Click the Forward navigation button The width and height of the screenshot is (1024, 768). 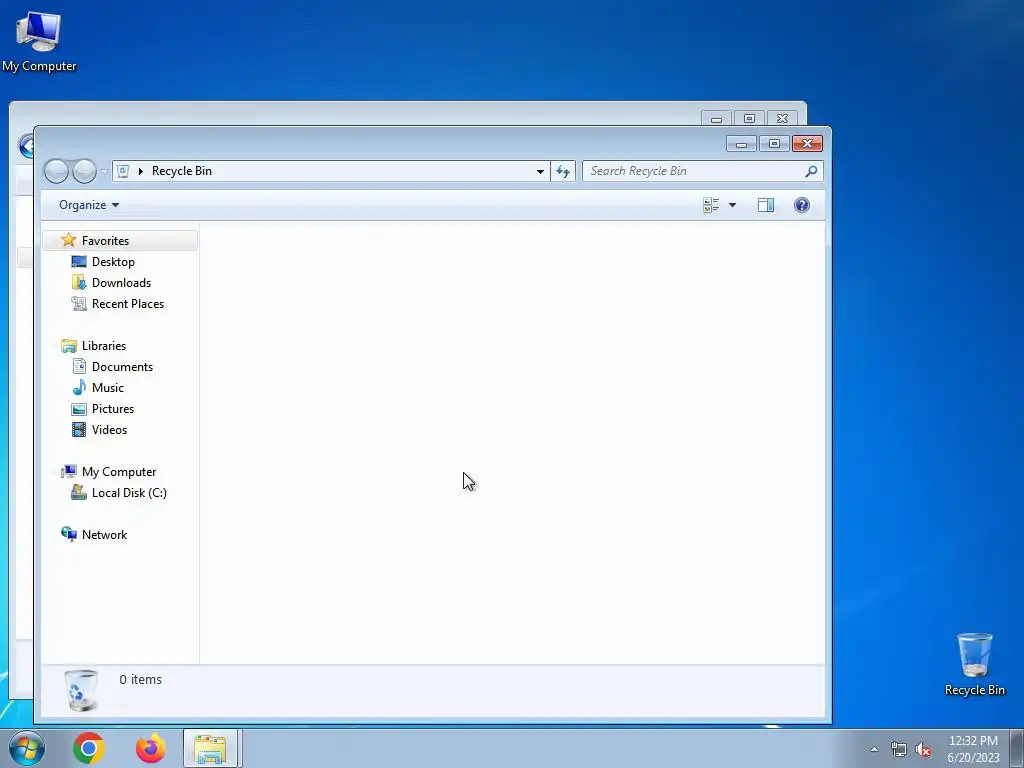[x=84, y=171]
